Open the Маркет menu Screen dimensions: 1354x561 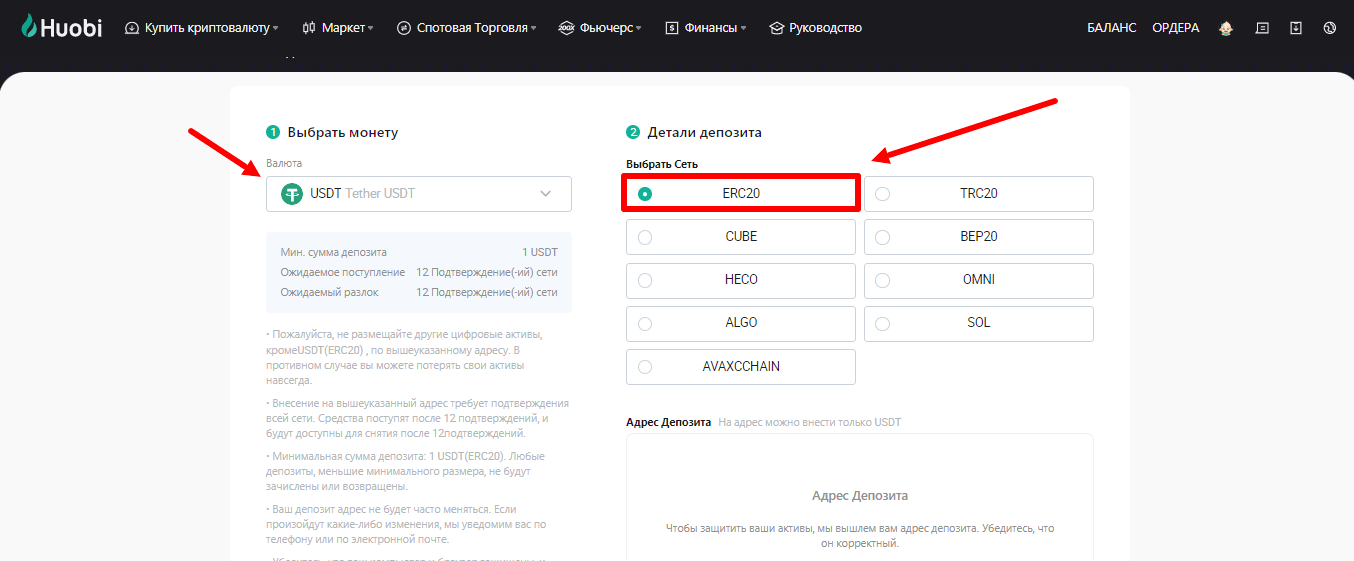click(343, 28)
